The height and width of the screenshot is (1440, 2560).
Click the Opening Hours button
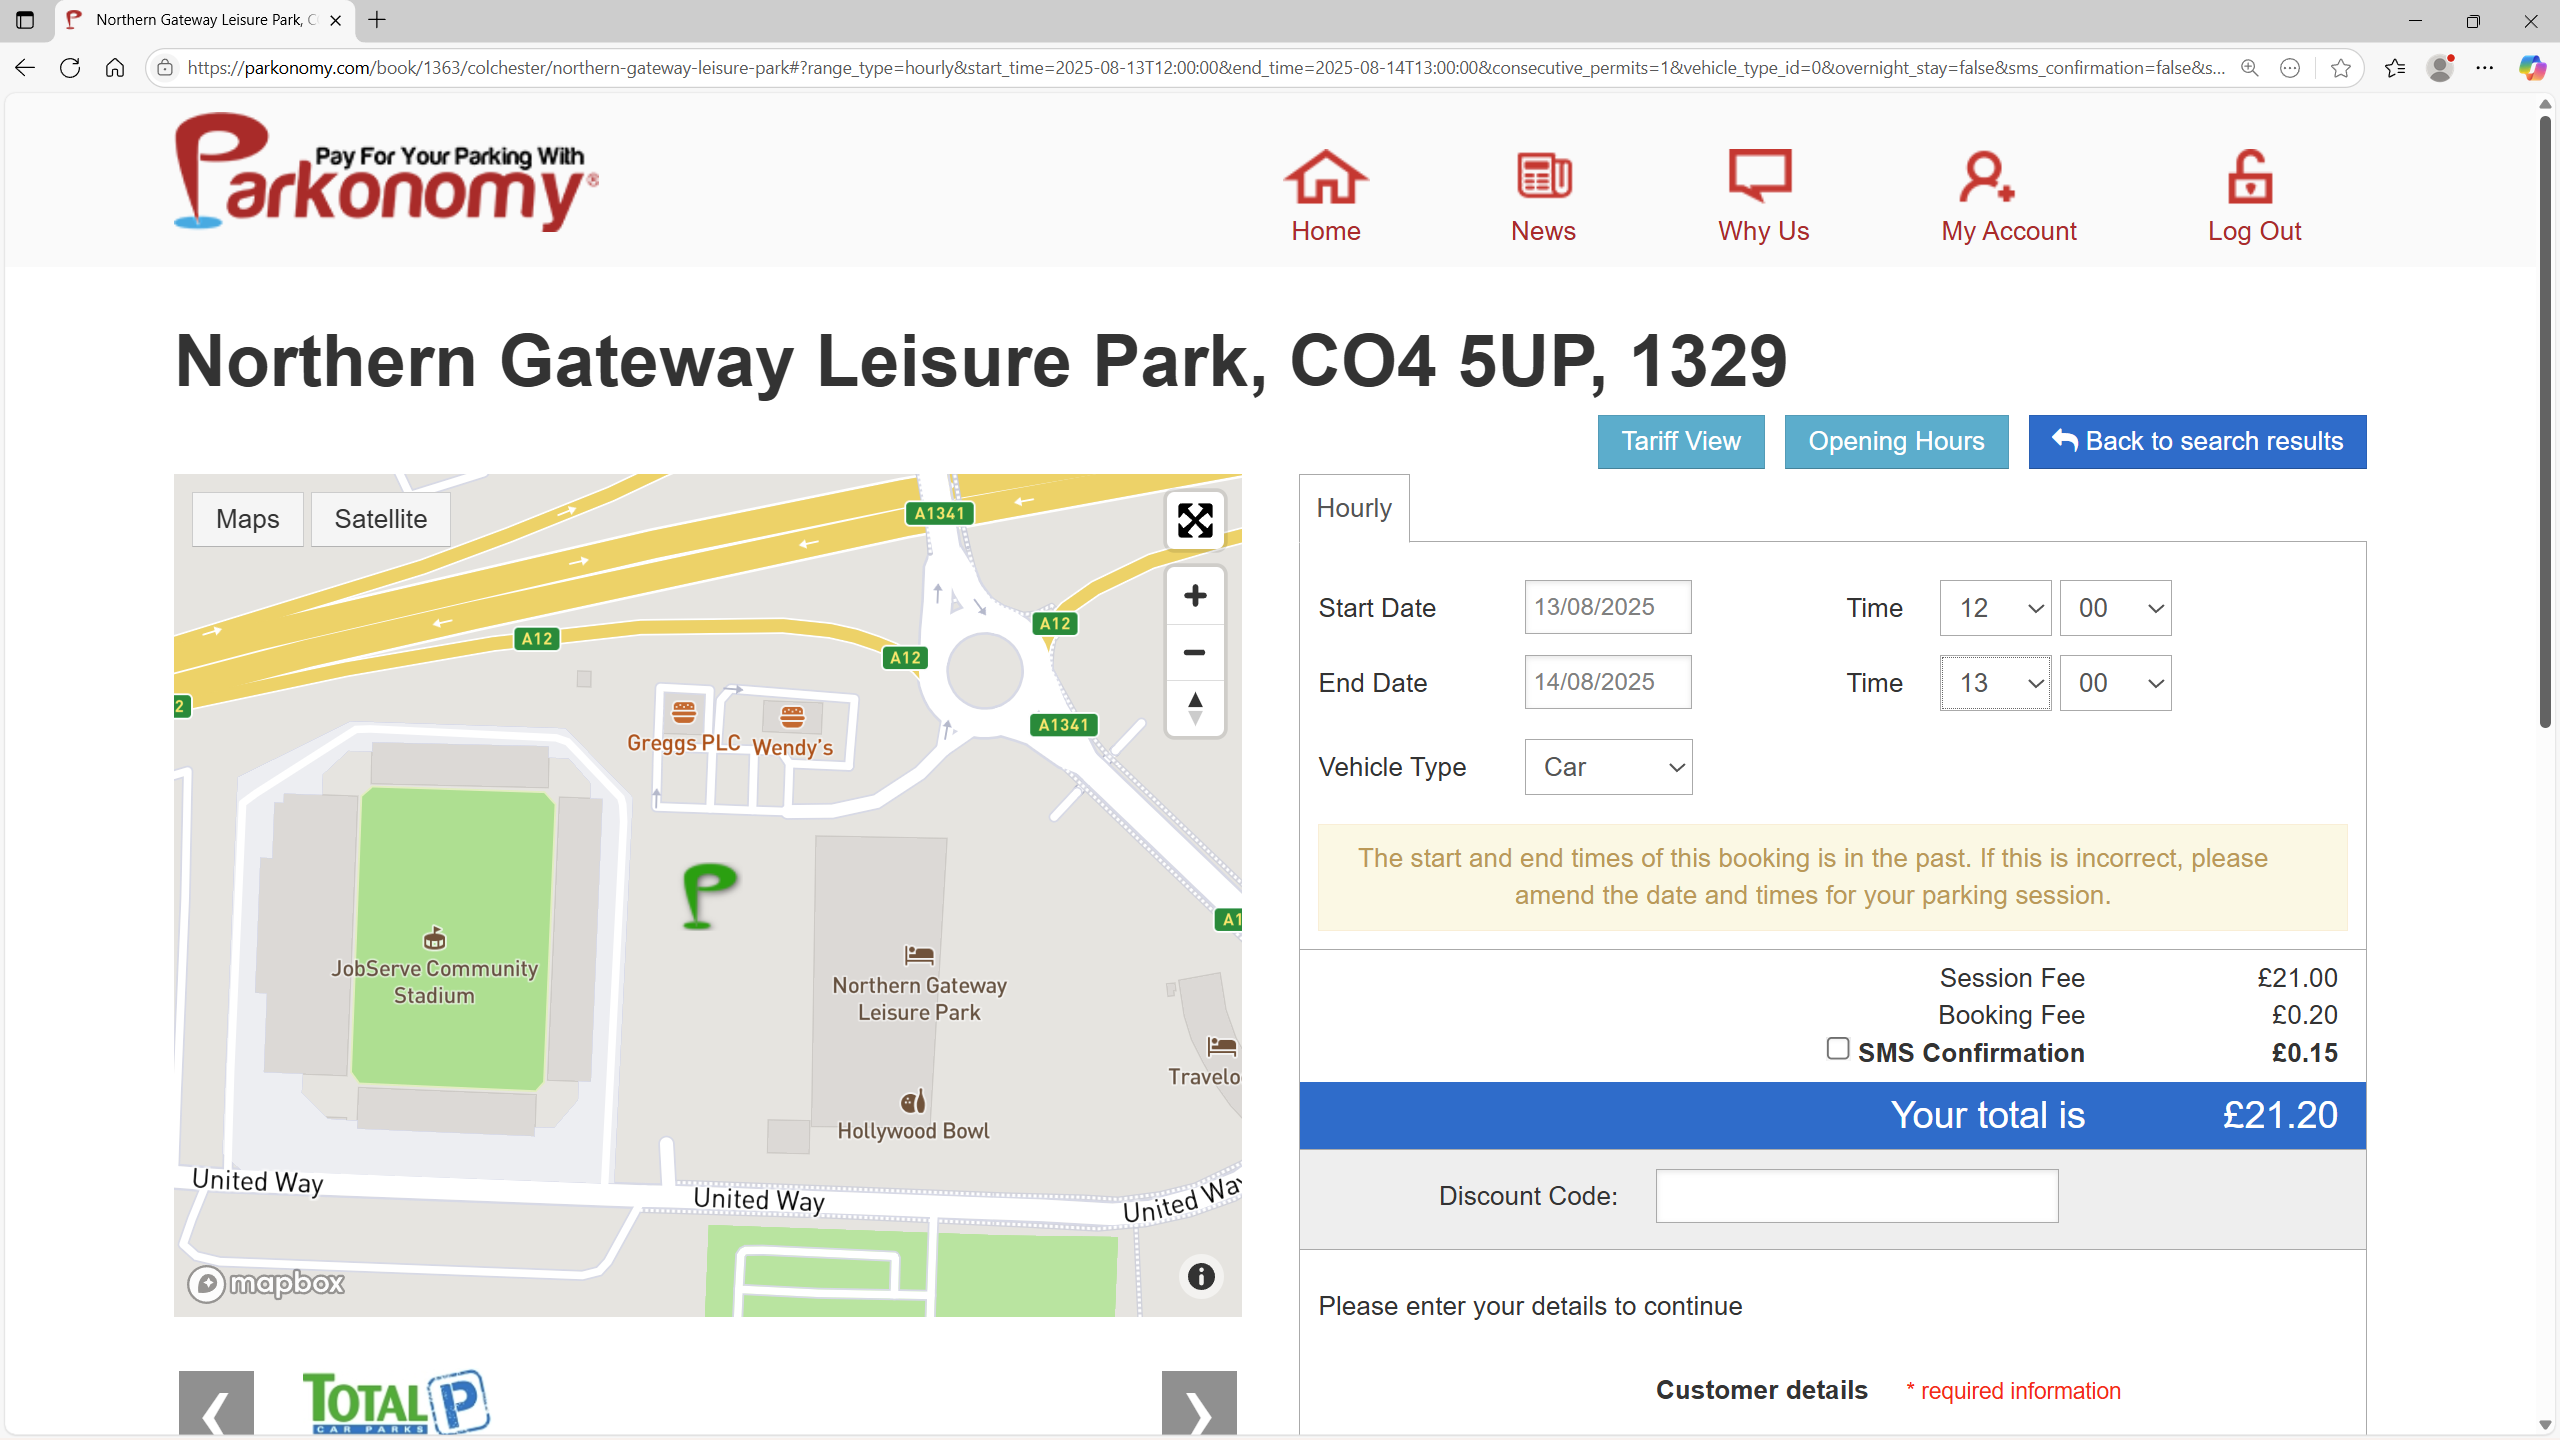(x=1896, y=442)
